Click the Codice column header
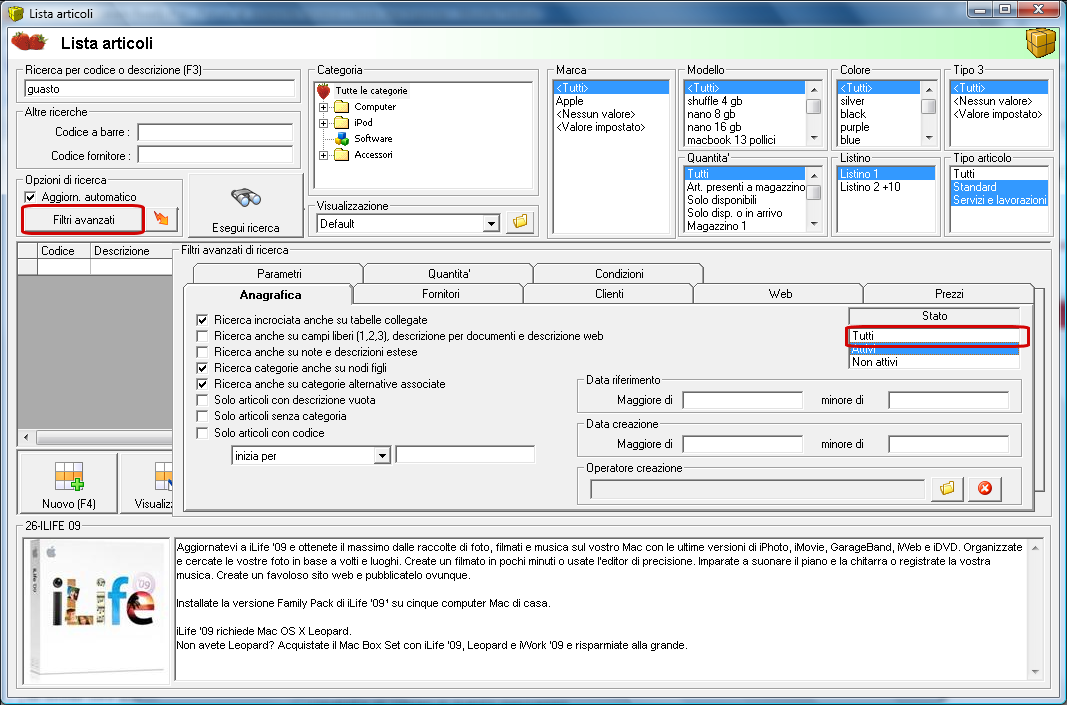Screen dimensions: 1067x705 (64, 251)
